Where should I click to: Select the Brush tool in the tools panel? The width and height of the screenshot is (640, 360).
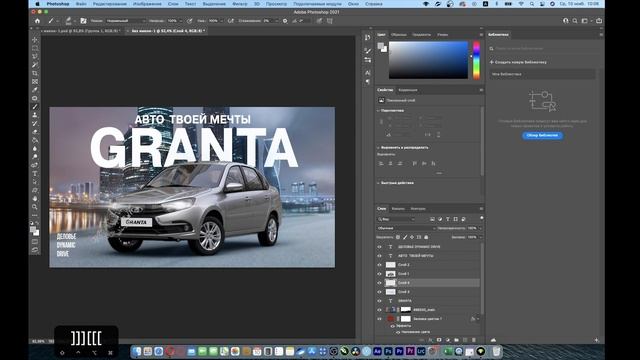(x=35, y=107)
